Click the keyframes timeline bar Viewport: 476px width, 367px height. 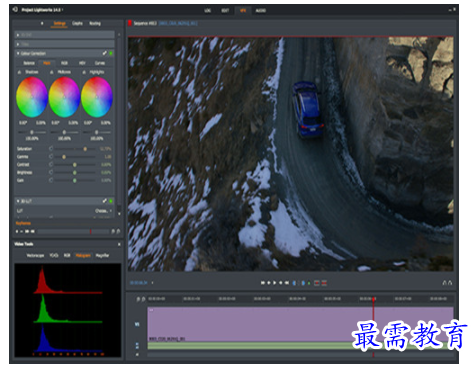pos(73,231)
